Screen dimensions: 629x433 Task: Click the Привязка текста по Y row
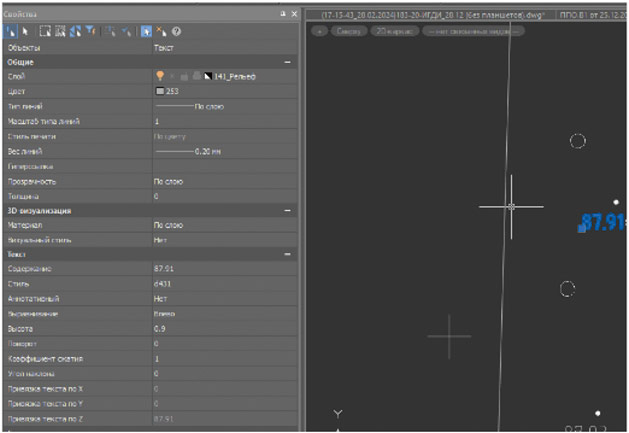pos(150,403)
